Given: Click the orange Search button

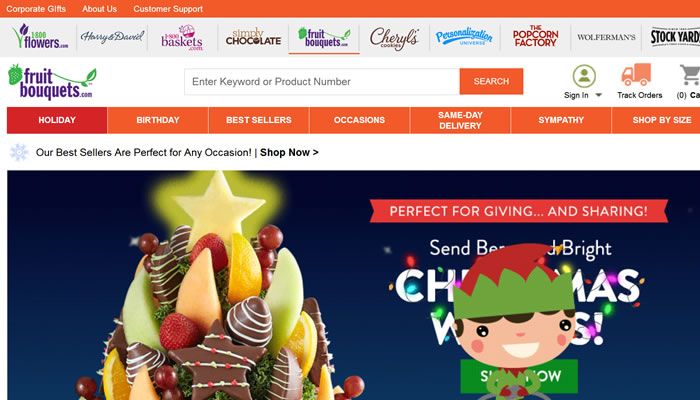Looking at the screenshot, I should point(491,81).
